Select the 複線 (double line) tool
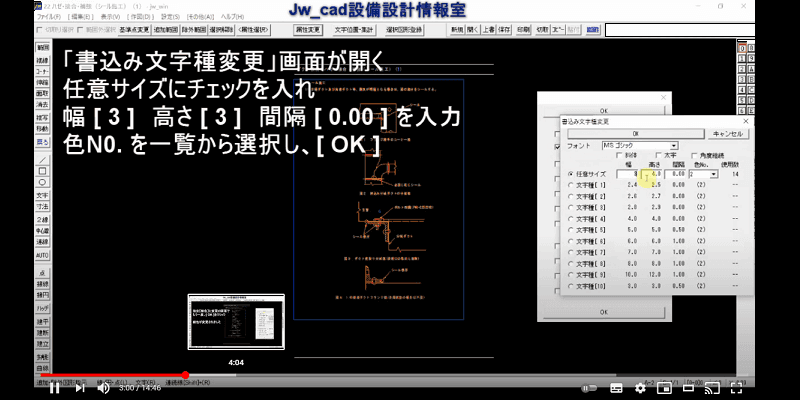Screen dimensions: 800x400 [42, 61]
